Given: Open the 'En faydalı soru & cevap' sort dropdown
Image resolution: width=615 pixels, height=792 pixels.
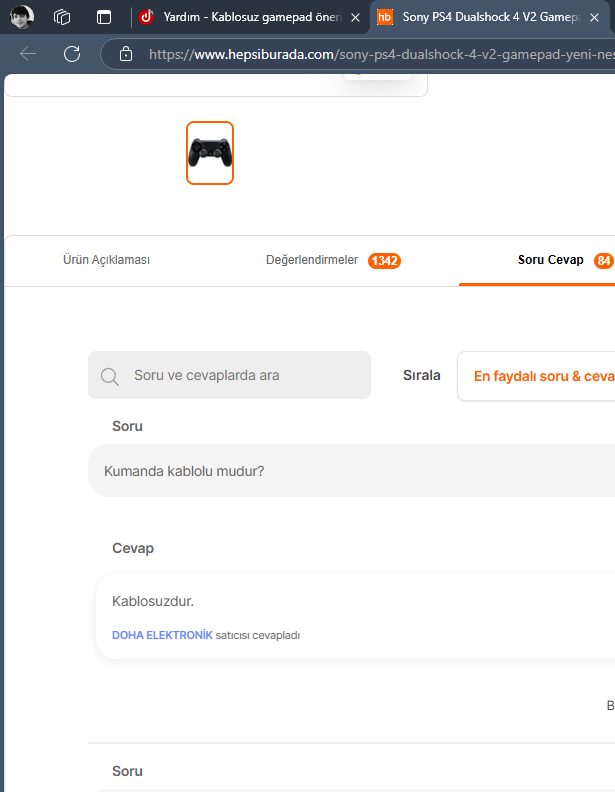Looking at the screenshot, I should point(536,376).
